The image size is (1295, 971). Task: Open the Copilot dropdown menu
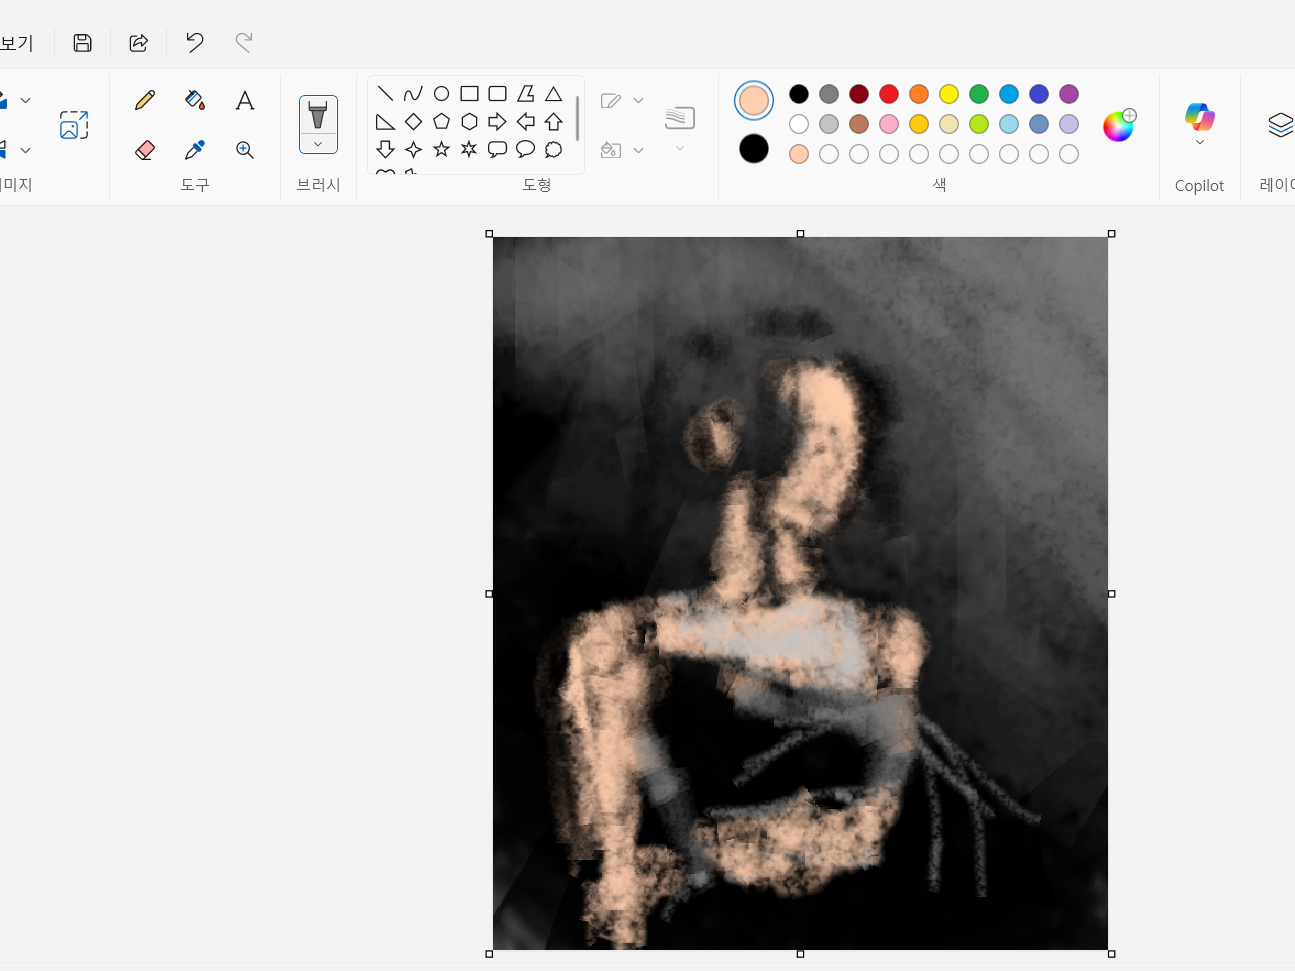1199,143
